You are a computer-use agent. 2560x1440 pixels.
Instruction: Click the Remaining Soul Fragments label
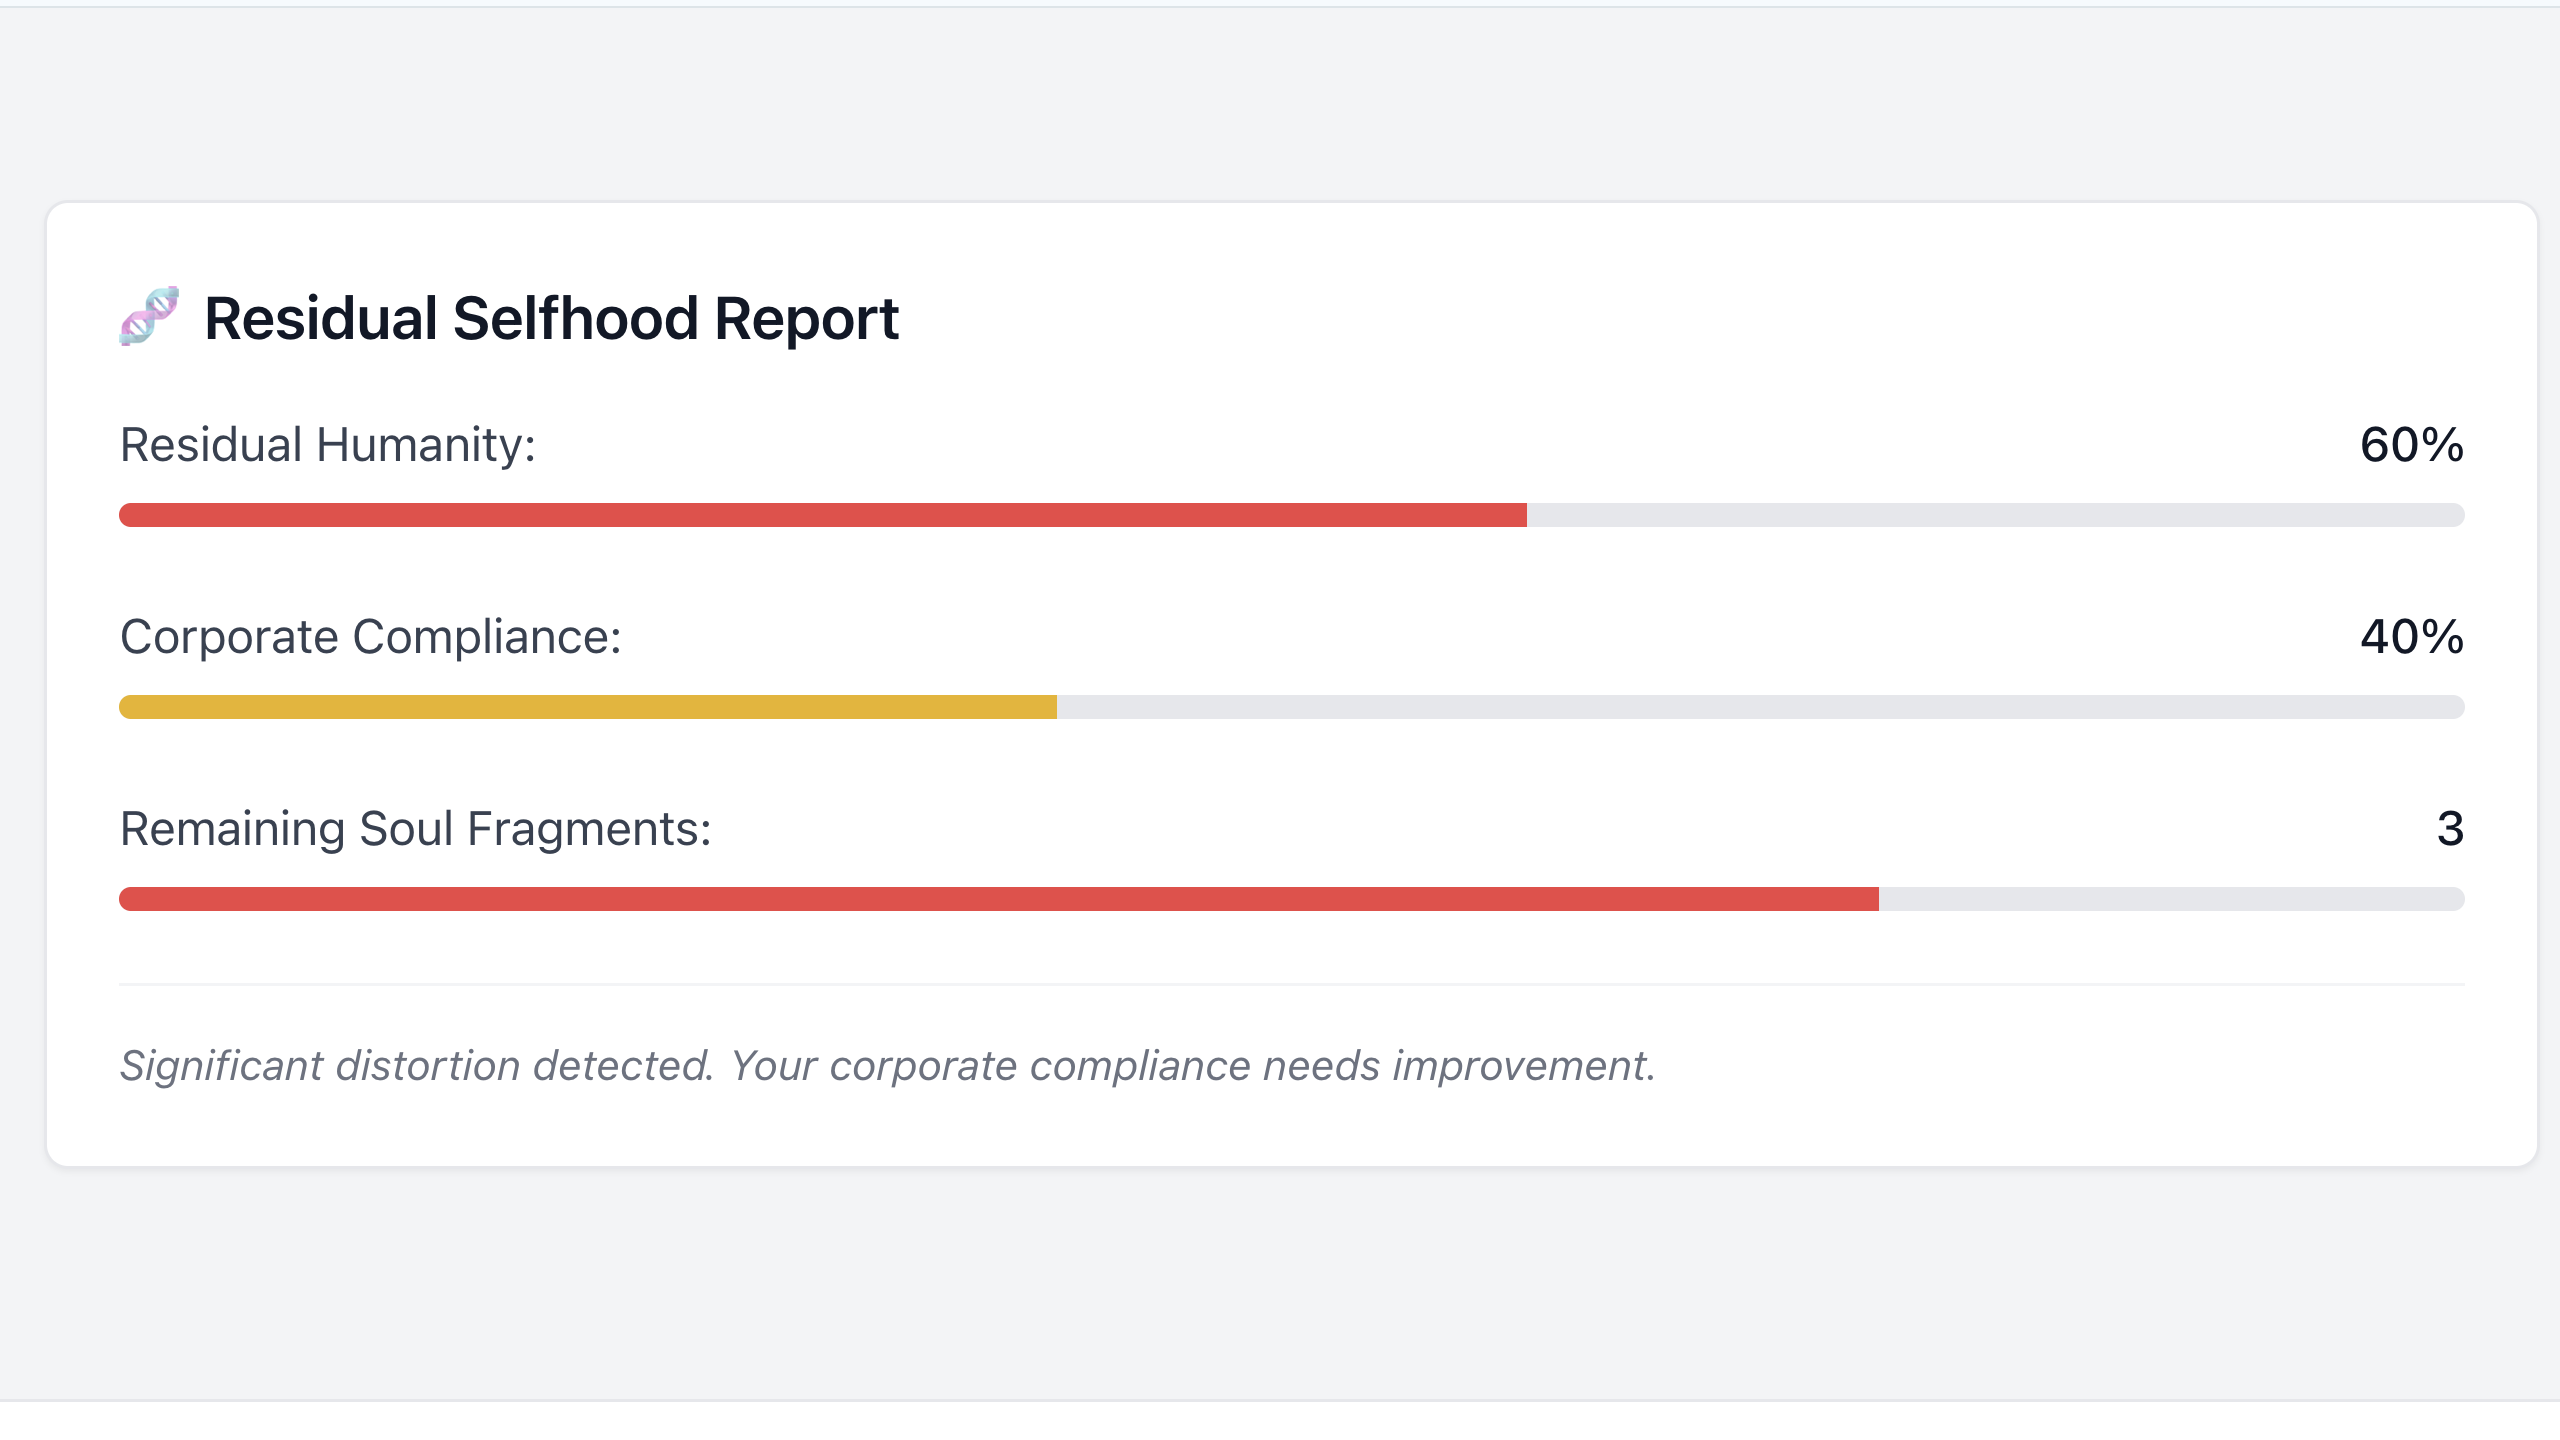pos(416,829)
